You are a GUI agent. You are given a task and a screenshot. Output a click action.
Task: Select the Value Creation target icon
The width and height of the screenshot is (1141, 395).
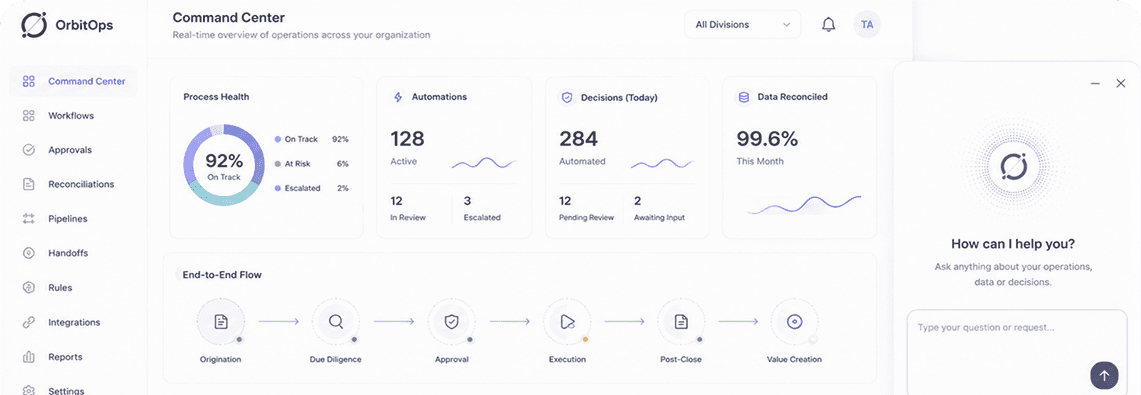795,322
